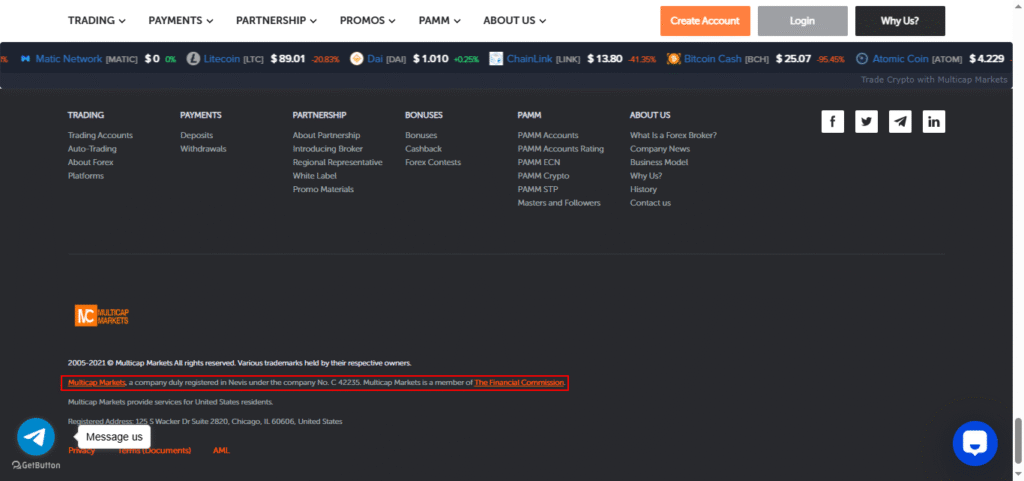Viewport: 1024px width, 481px height.
Task: Open The Financial Commission link
Action: (x=519, y=382)
